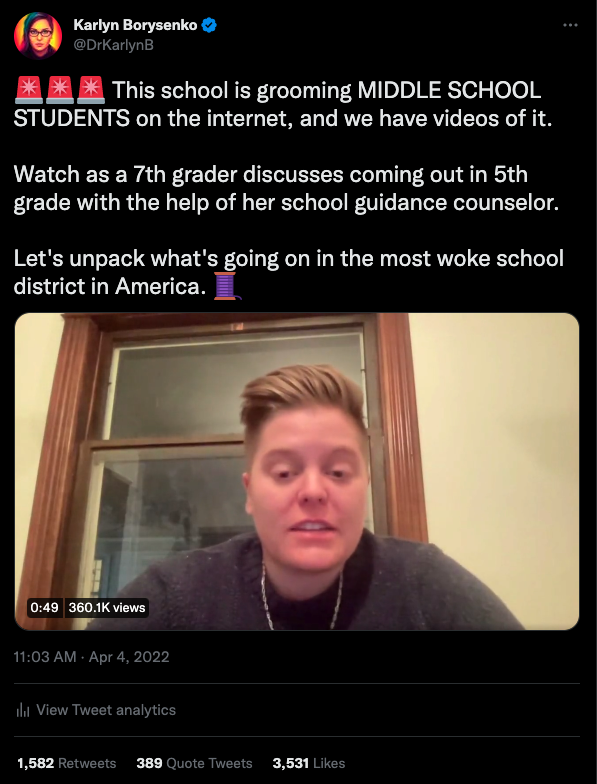
Task: Click the Apr 4, 2022 date
Action: (129, 656)
